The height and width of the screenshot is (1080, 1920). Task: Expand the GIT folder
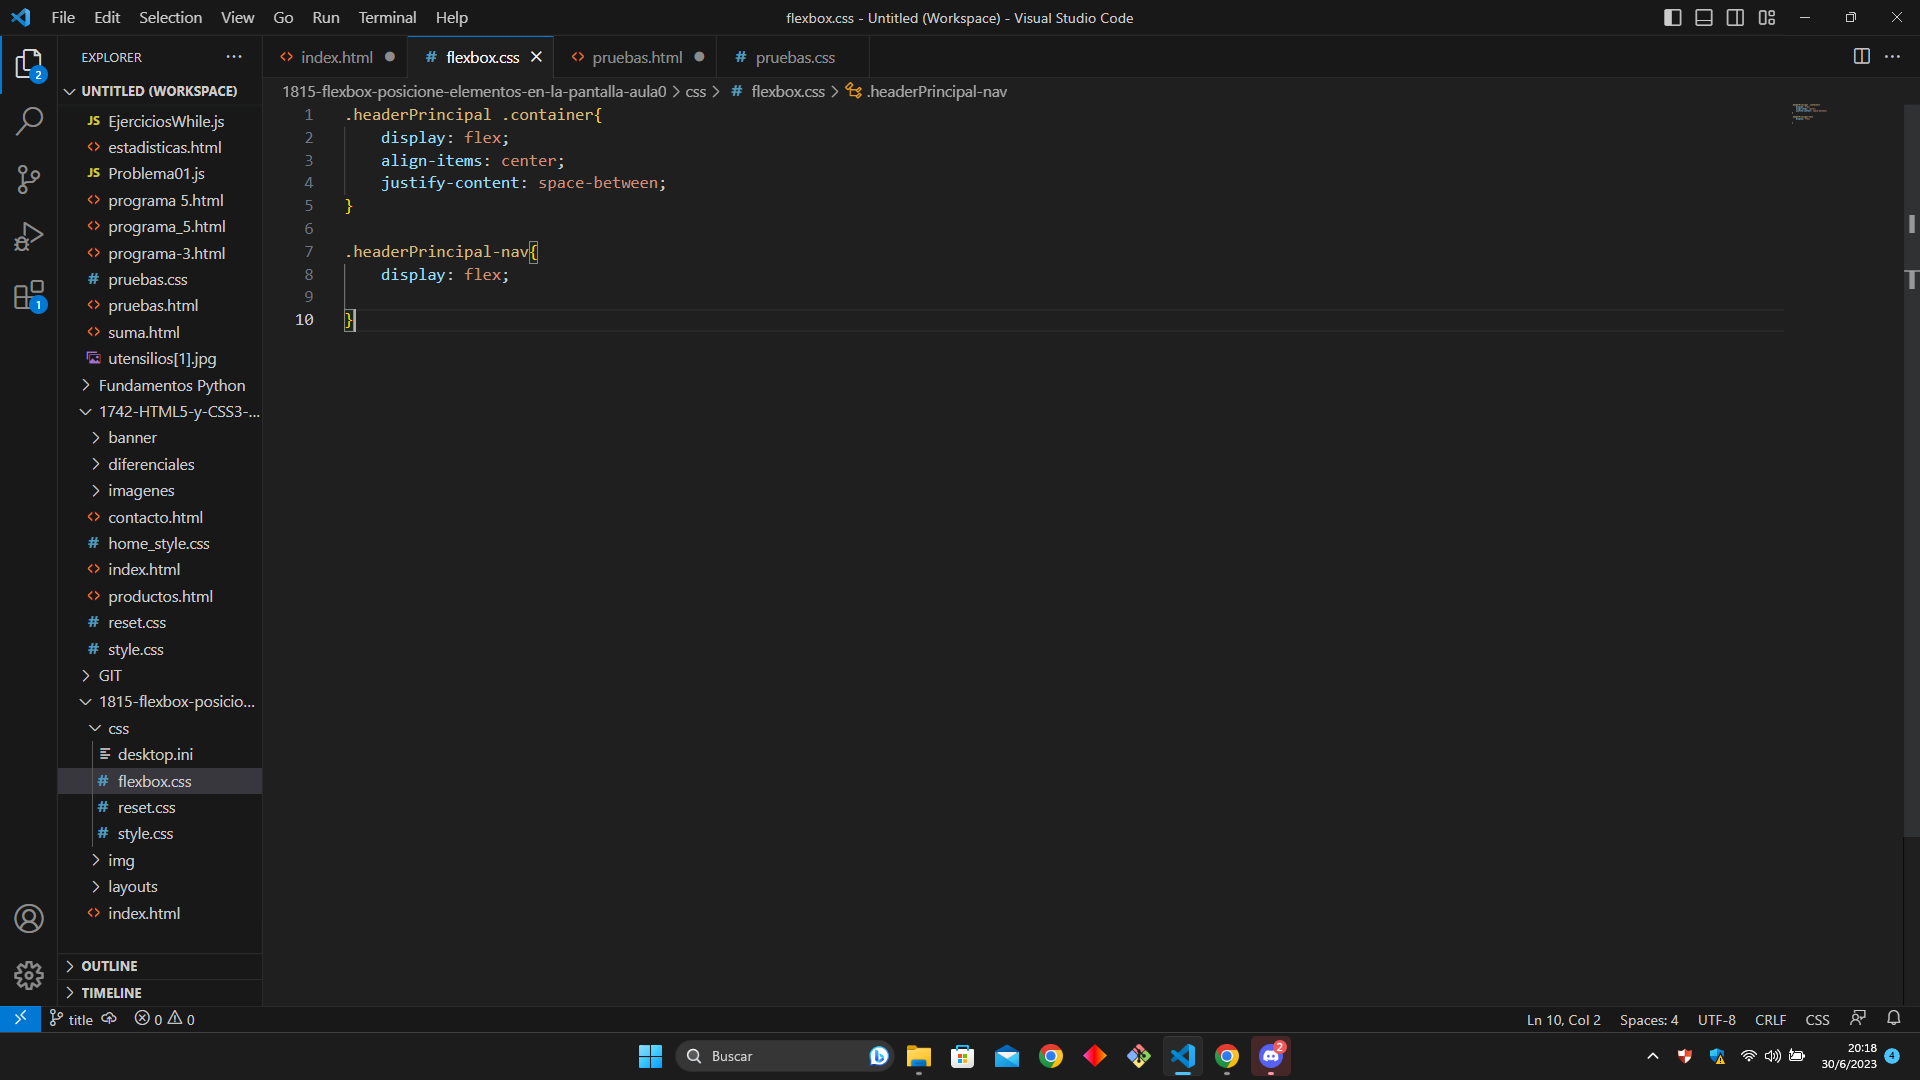(x=160, y=675)
